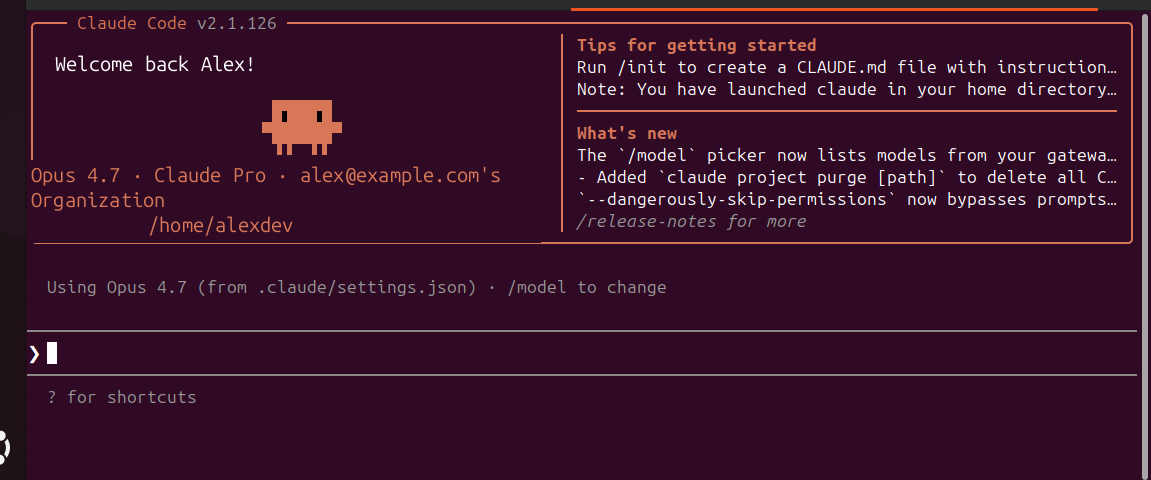Click the "Using Opus 4.7" status message
Image resolution: width=1151 pixels, height=480 pixels.
(115, 287)
